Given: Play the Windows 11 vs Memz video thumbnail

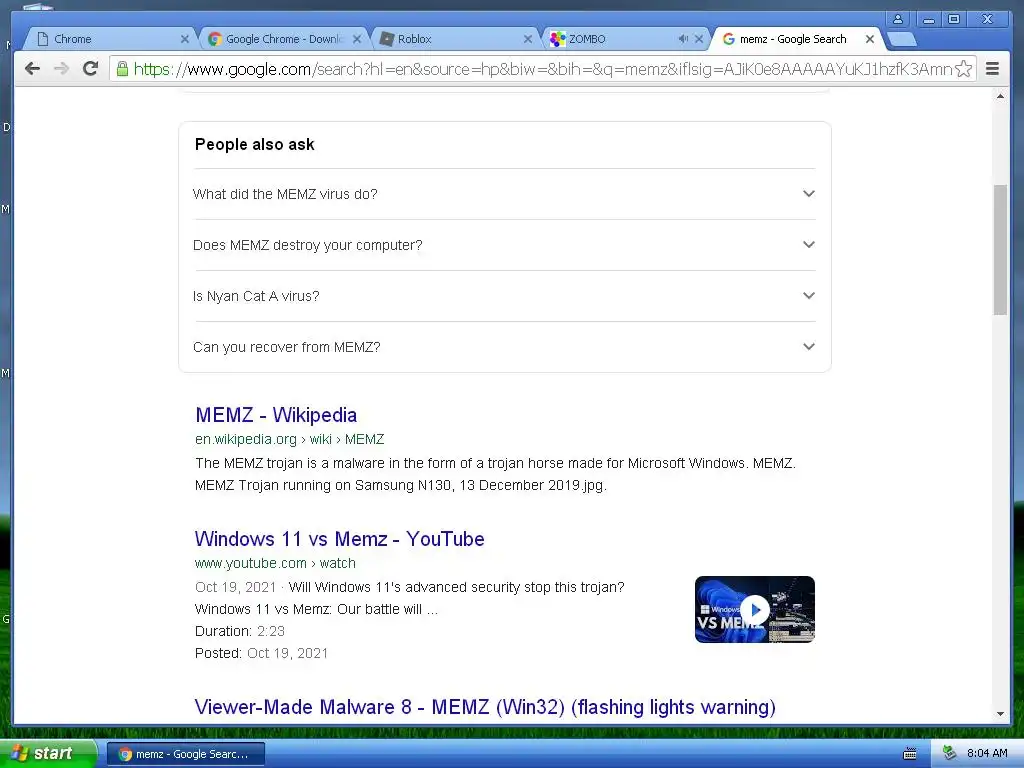Looking at the screenshot, I should point(755,609).
